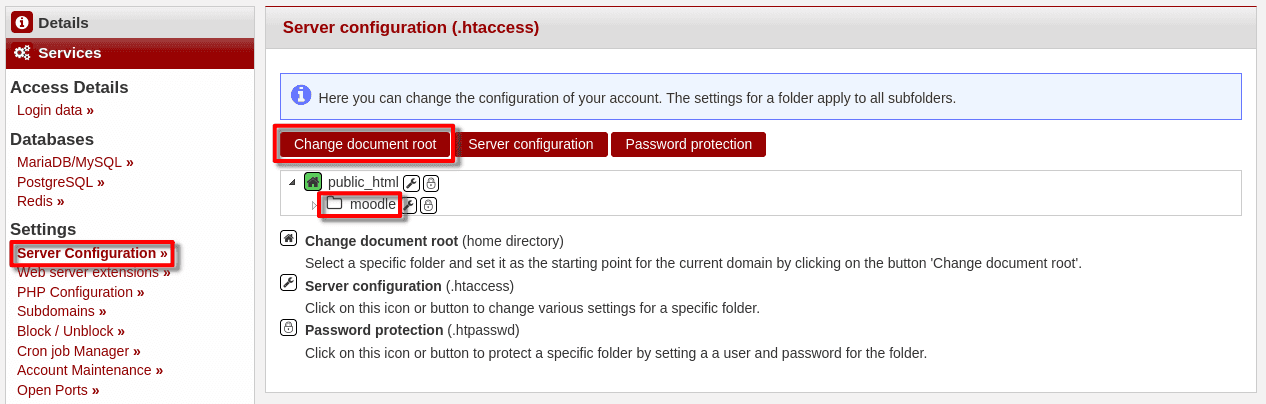1266x404 pixels.
Task: Go to PHP Configuration settings
Action: 75,292
